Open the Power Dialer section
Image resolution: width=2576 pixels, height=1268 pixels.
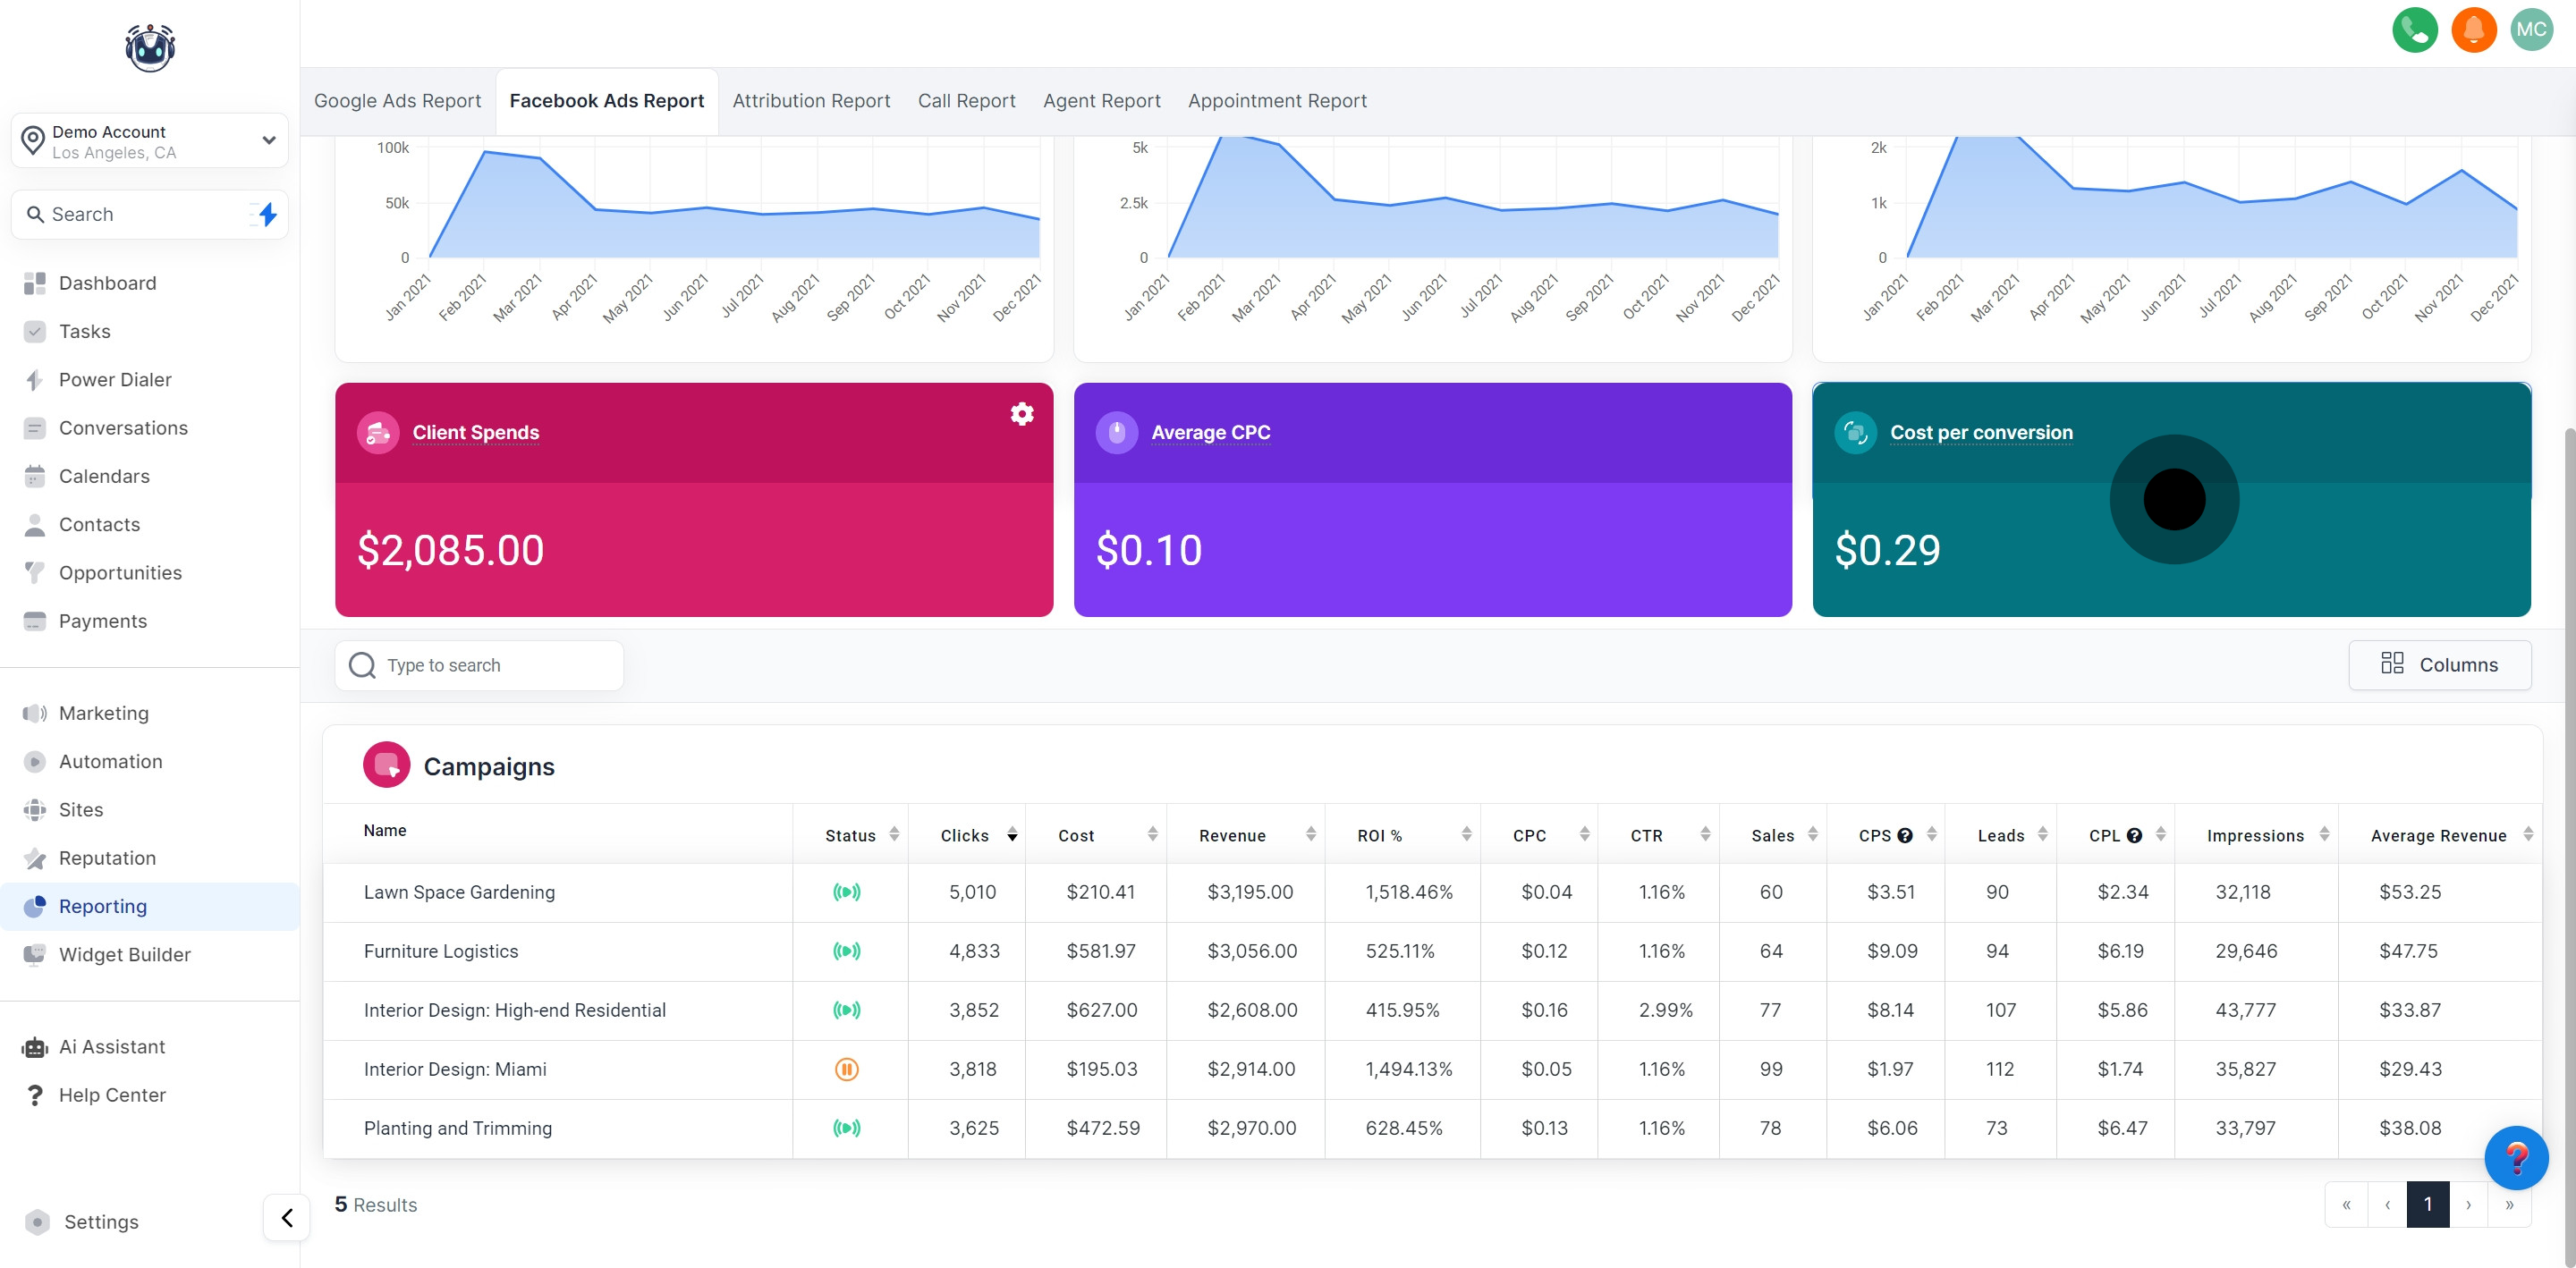click(x=113, y=379)
